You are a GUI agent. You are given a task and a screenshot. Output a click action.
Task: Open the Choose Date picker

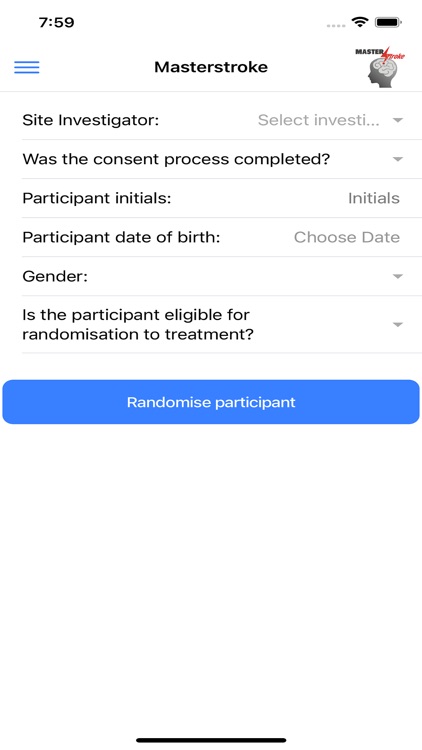[347, 237]
